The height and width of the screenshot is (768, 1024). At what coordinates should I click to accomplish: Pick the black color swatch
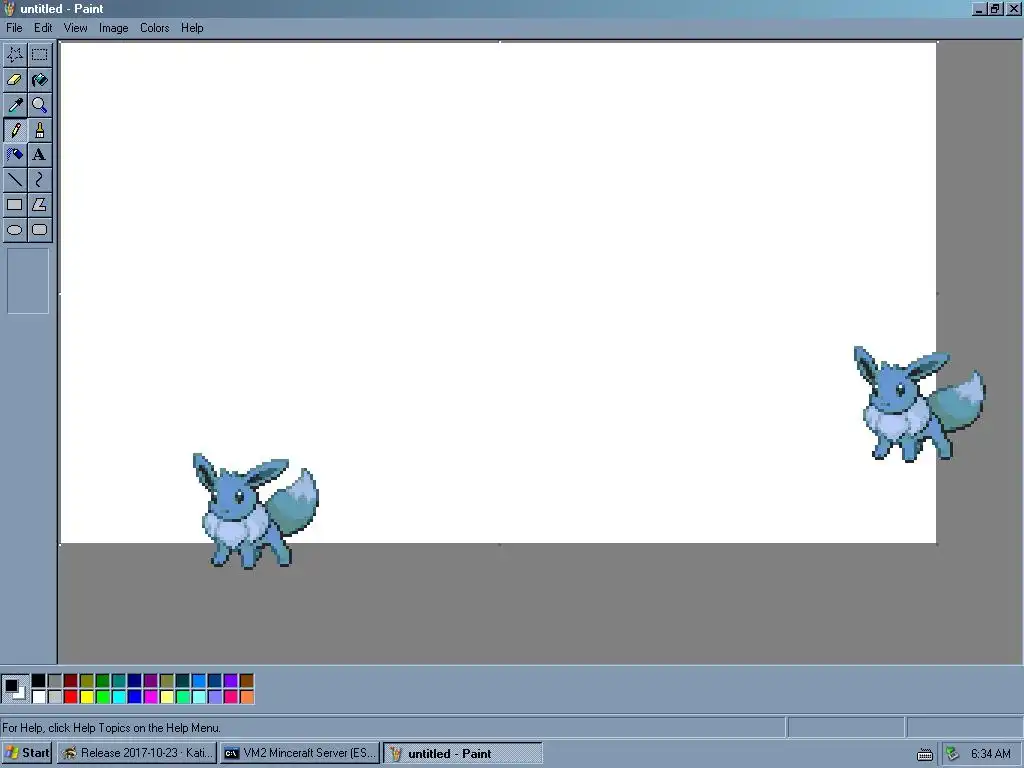click(39, 681)
